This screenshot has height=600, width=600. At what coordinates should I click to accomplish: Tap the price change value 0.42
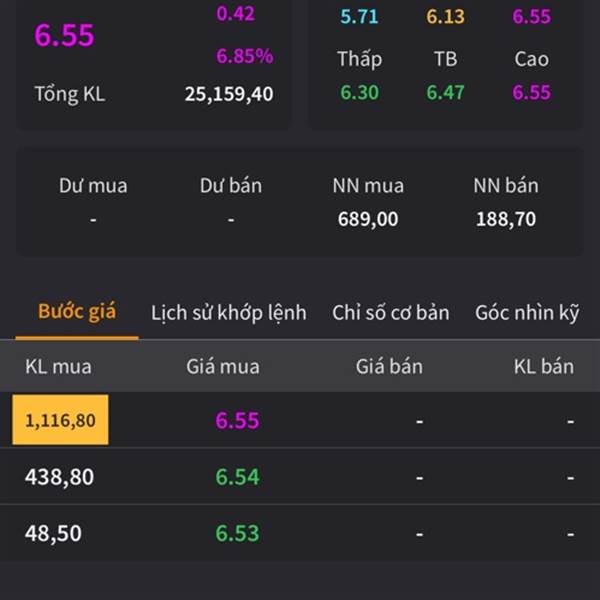(235, 14)
